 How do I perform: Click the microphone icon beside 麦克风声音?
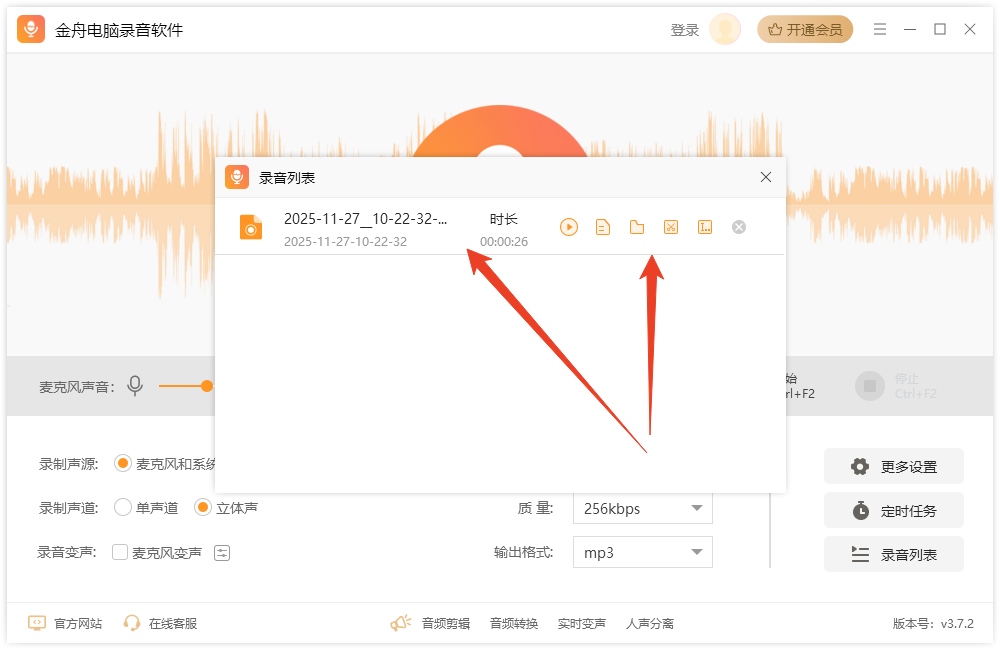(135, 385)
